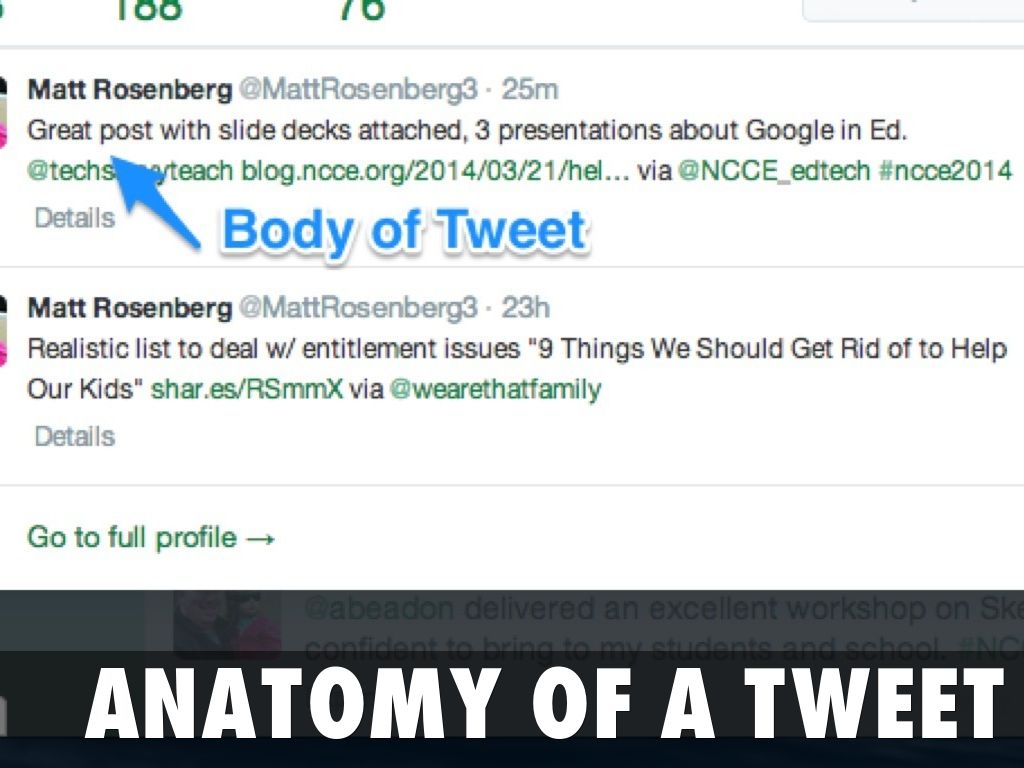Screen dimensions: 1024x768
Task: Click Matt Rosenberg's name on the second tweet
Action: click(x=128, y=308)
